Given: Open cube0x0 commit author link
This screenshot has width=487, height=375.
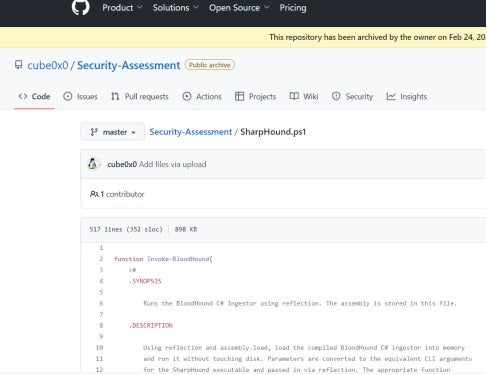Looking at the screenshot, I should pos(122,164).
